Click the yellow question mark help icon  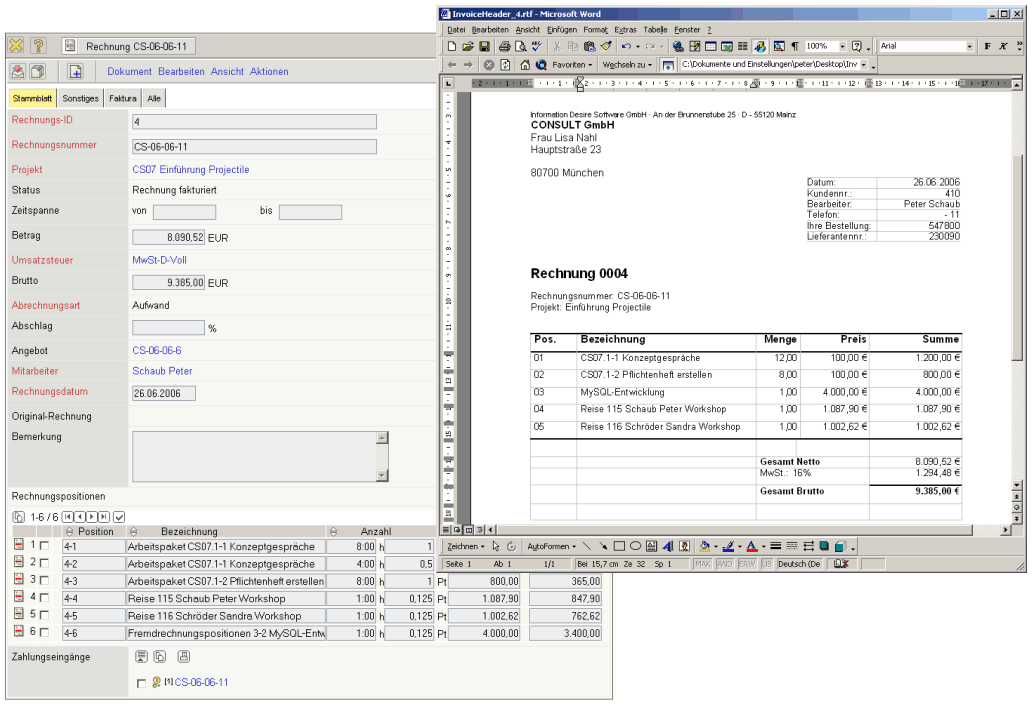pyautogui.click(x=38, y=46)
